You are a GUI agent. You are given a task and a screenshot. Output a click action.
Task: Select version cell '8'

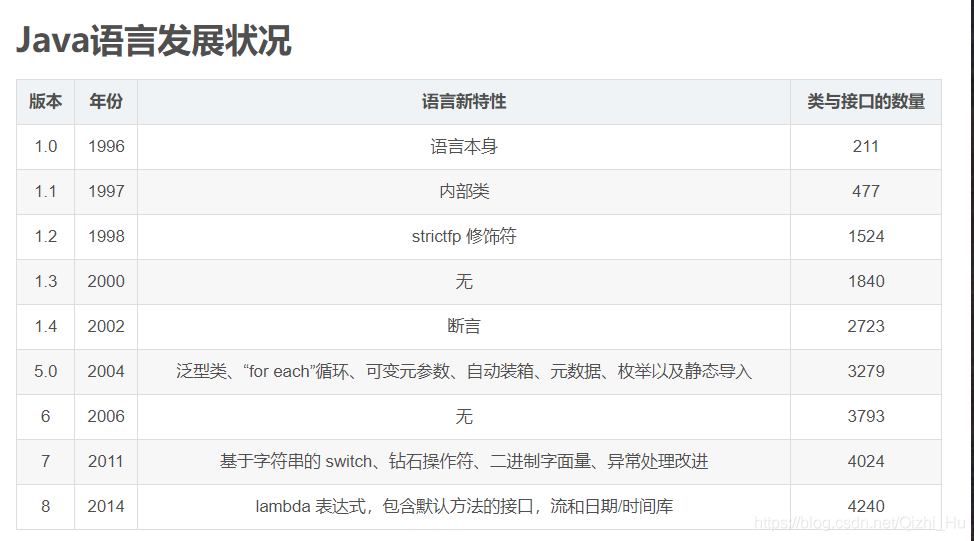(45, 507)
